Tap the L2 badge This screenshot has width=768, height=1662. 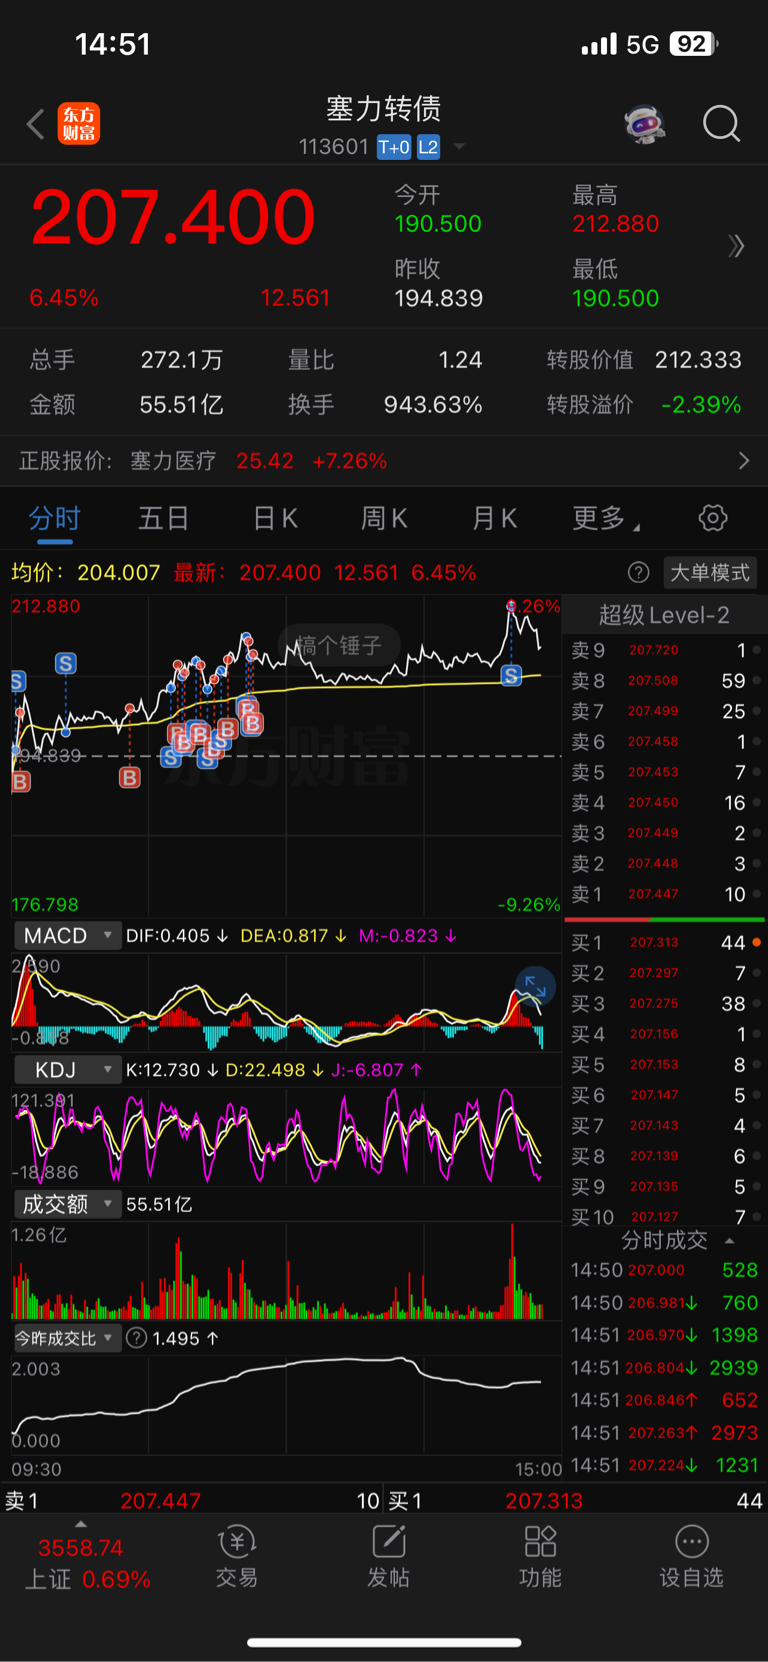428,147
